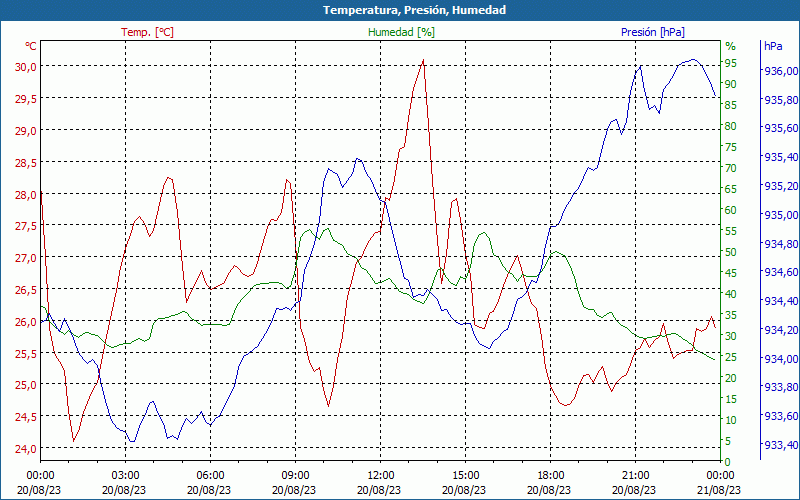This screenshot has width=800, height=500.
Task: Click the '934,40' pressure axis value
Action: click(x=781, y=302)
